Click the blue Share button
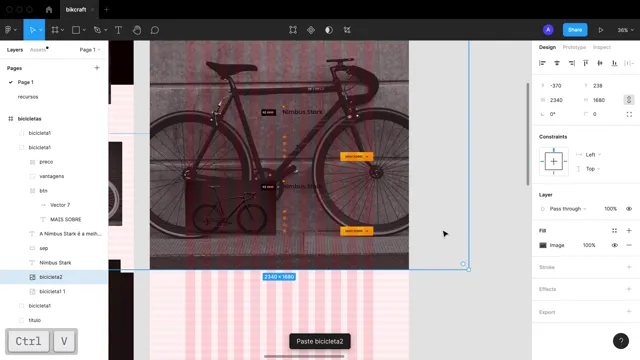 pos(575,30)
